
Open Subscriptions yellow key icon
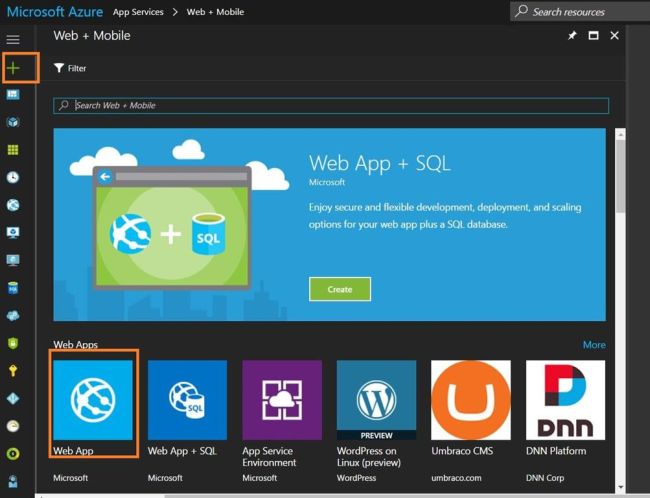[x=13, y=371]
